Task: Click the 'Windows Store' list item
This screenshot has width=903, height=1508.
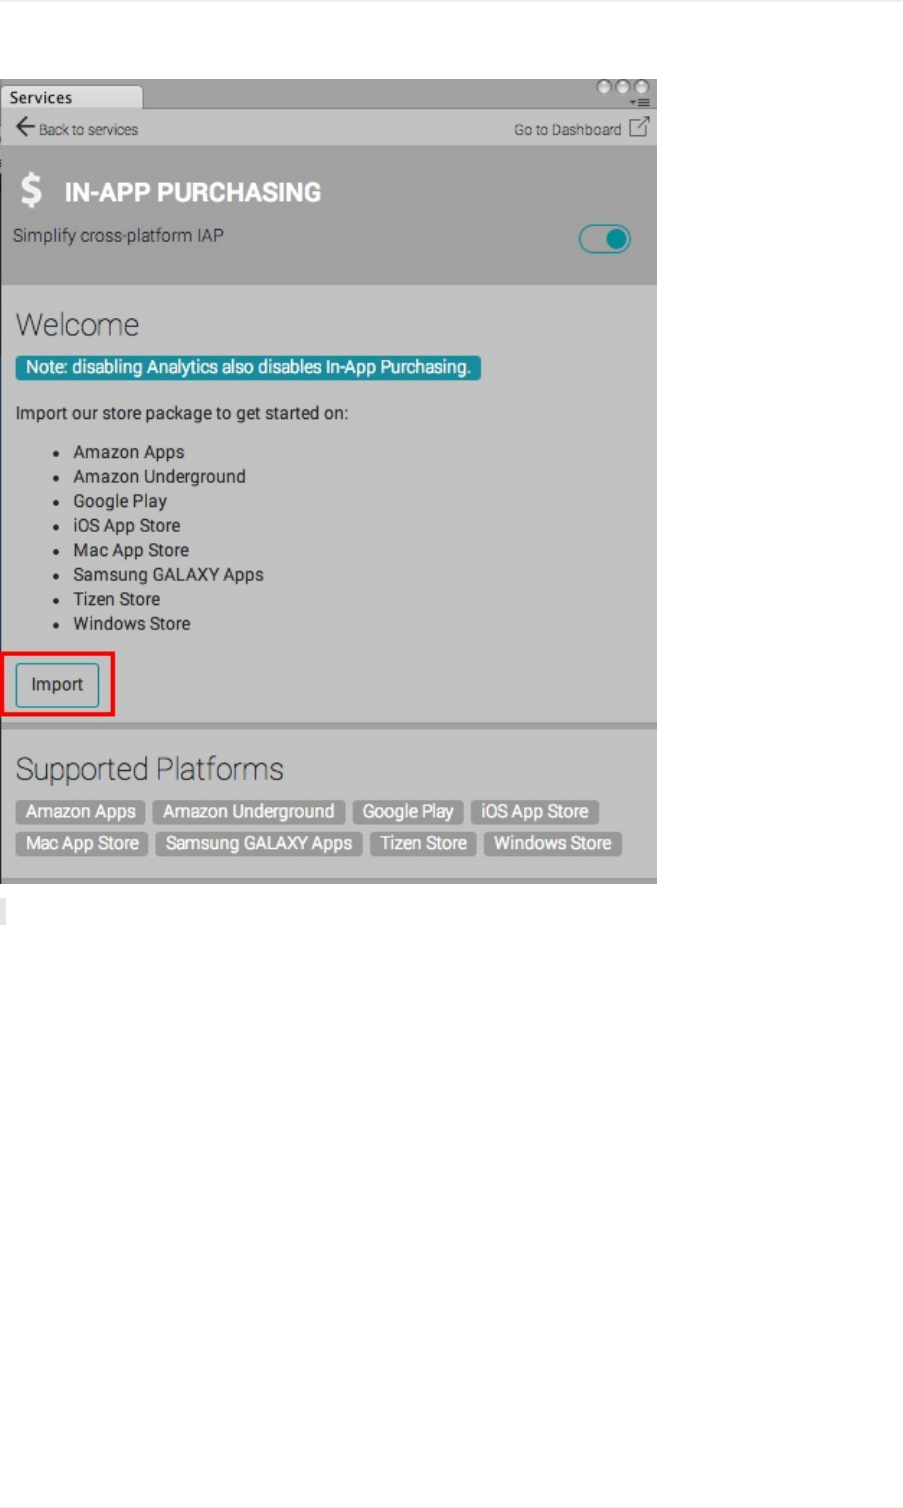Action: (131, 624)
